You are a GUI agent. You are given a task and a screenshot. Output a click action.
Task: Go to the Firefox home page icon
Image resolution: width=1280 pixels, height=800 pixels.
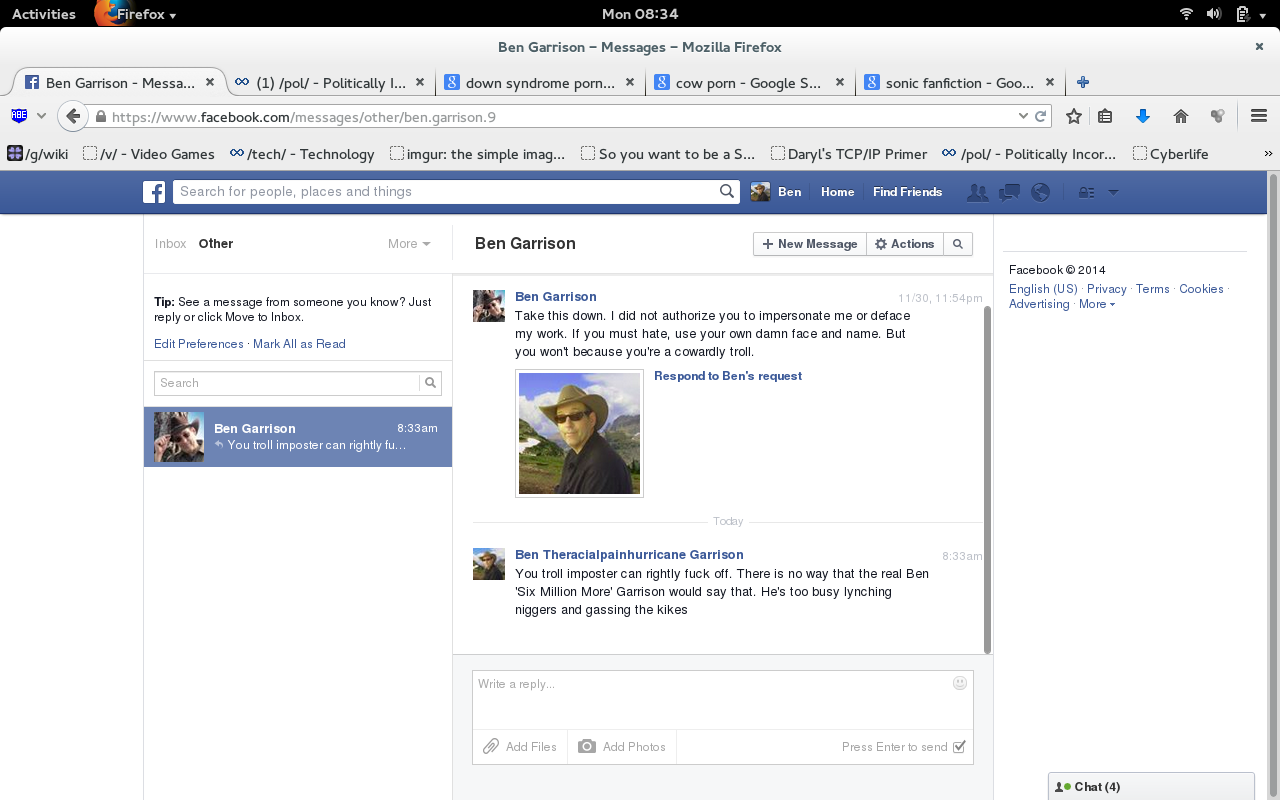tap(1180, 117)
